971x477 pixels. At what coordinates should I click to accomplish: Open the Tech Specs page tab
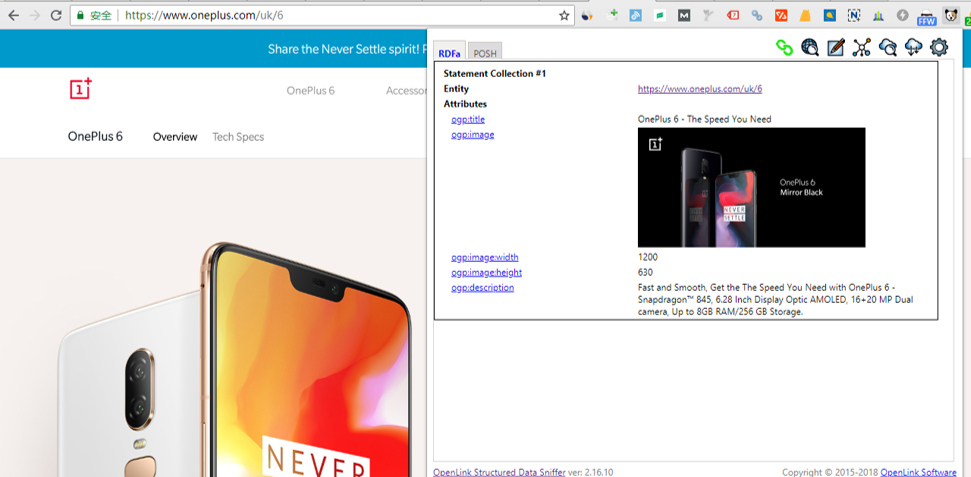[x=238, y=137]
